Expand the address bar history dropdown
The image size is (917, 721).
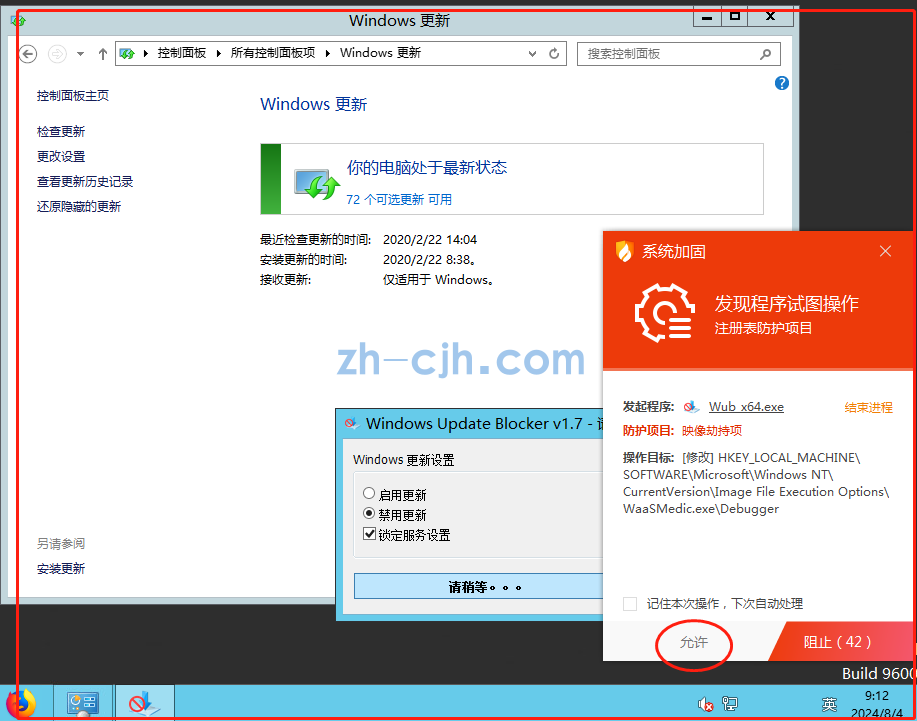click(x=532, y=54)
